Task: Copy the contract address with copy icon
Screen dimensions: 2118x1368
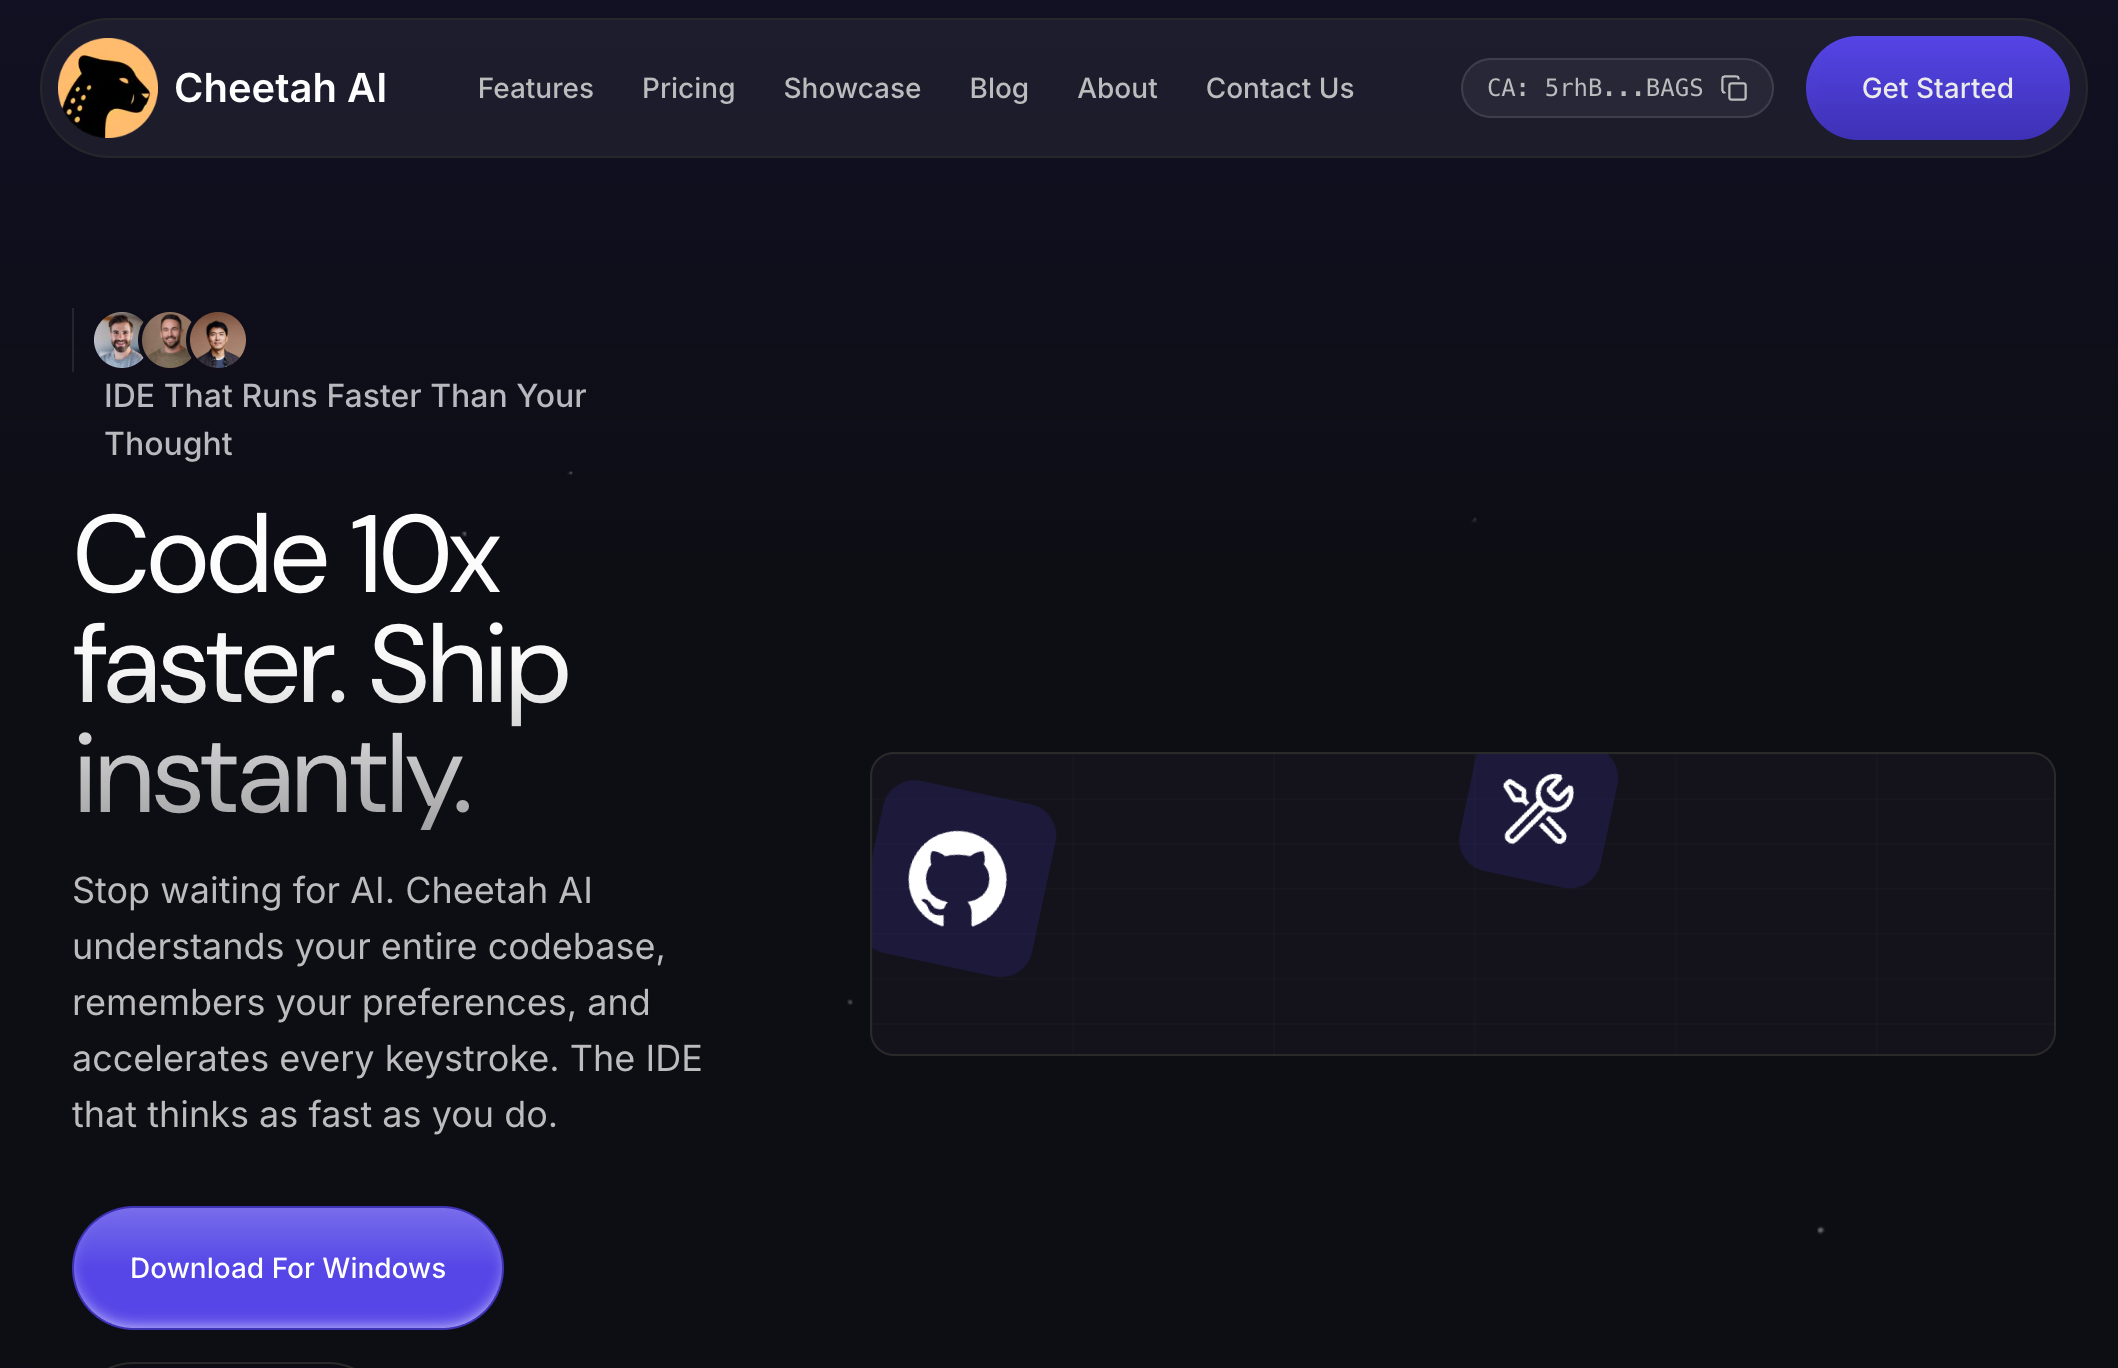Action: [x=1734, y=88]
